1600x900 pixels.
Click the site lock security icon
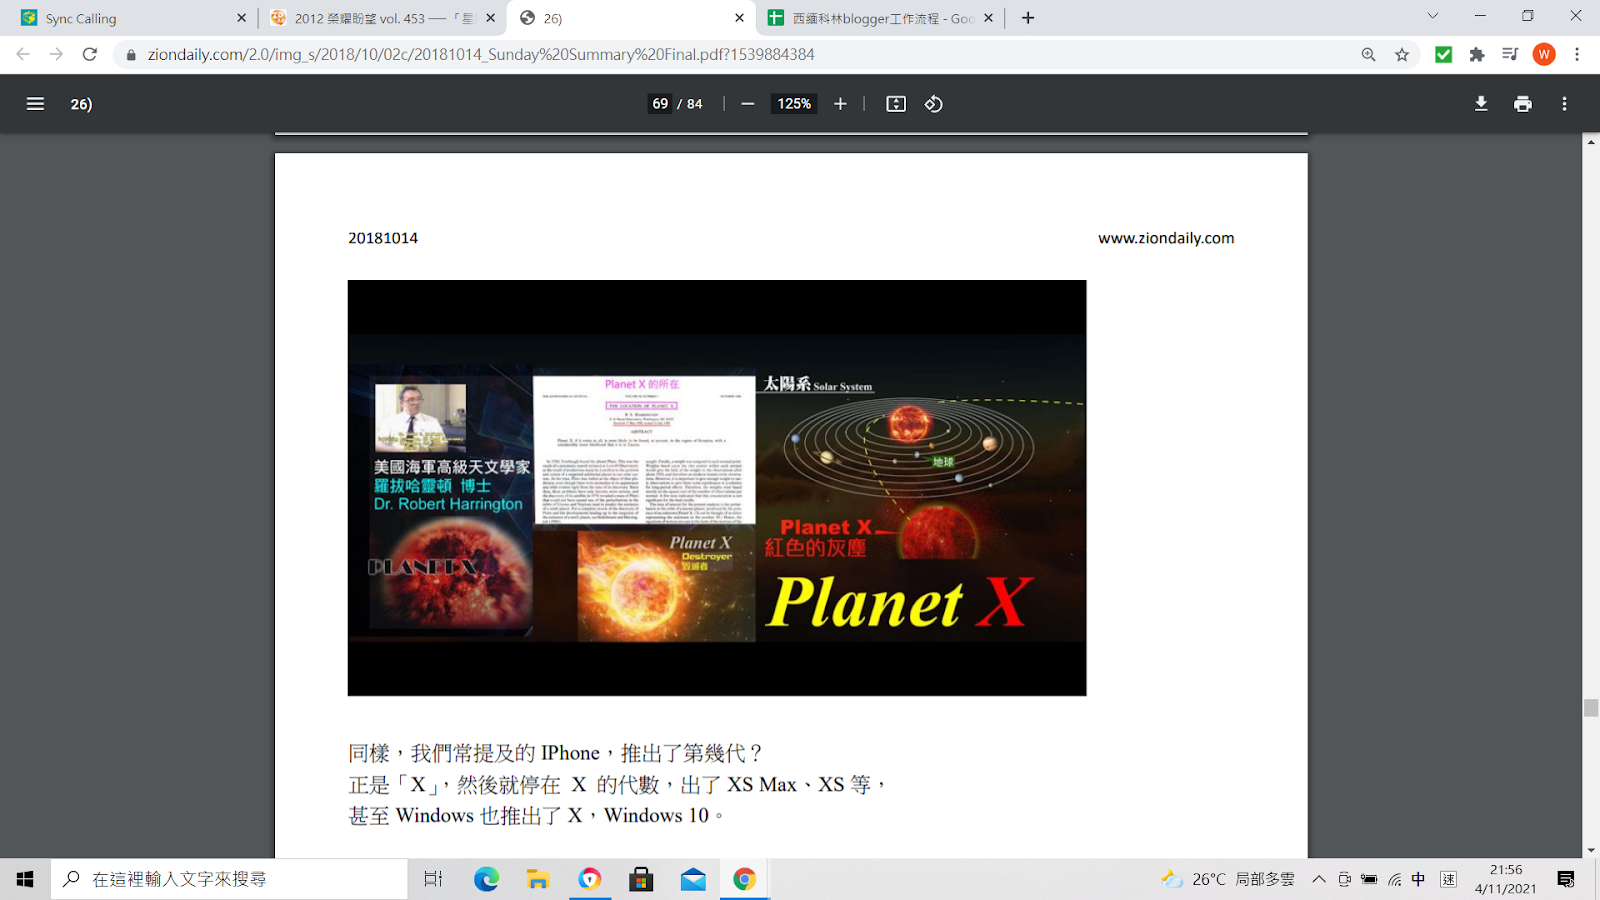coord(131,55)
